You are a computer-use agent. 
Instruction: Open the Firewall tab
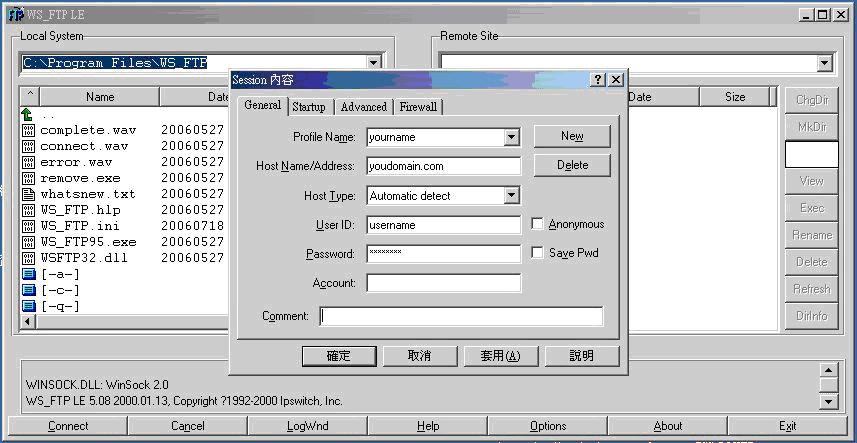pyautogui.click(x=418, y=107)
